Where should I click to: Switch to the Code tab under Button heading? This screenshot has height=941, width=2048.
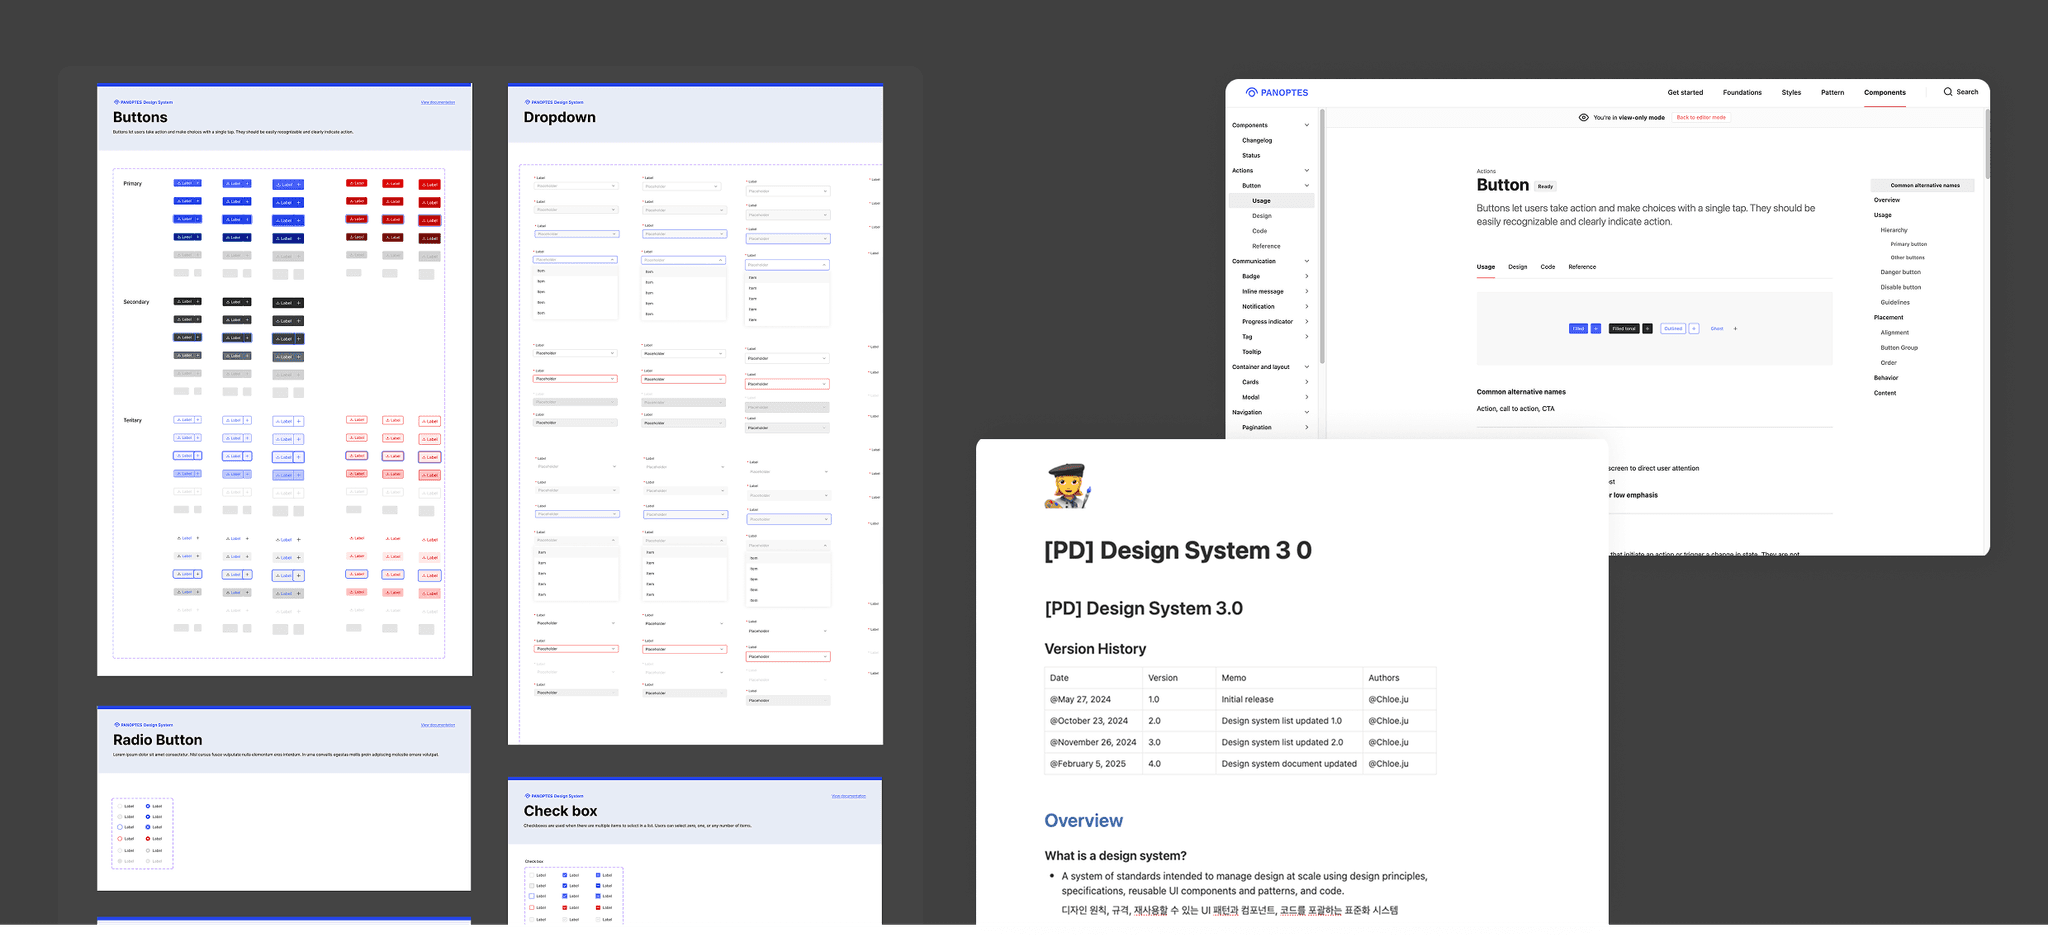(1548, 267)
